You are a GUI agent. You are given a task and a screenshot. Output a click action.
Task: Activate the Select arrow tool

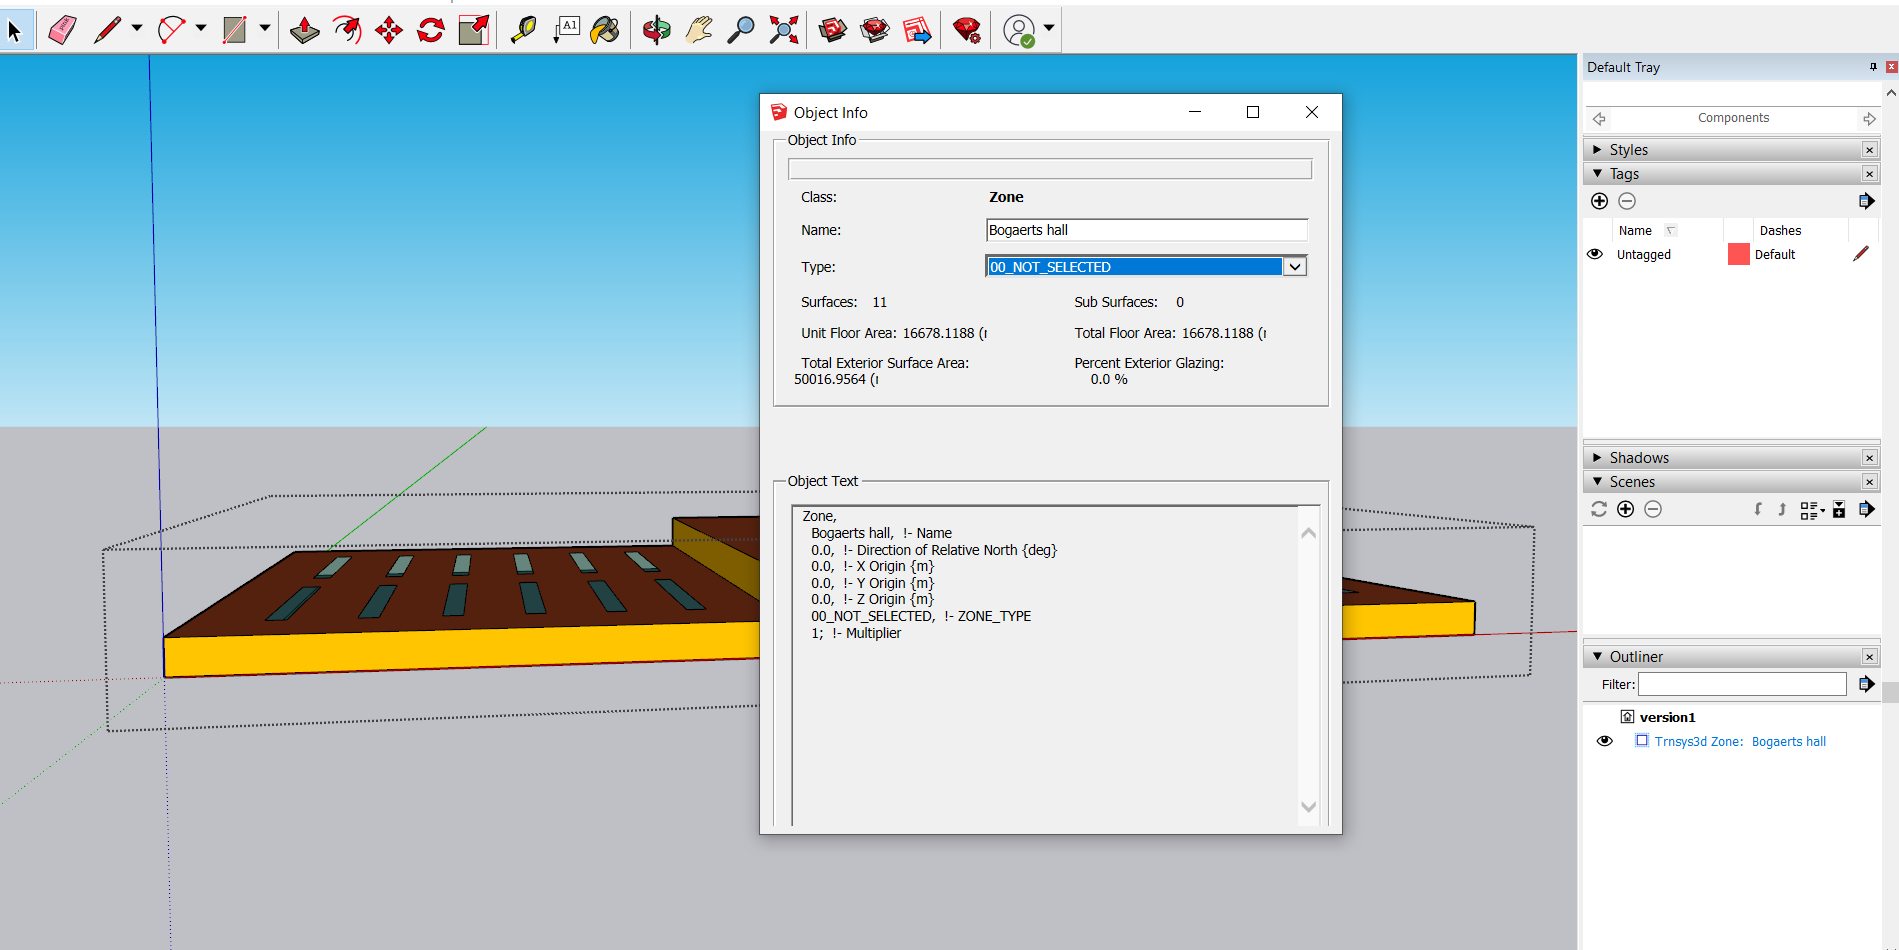click(15, 30)
